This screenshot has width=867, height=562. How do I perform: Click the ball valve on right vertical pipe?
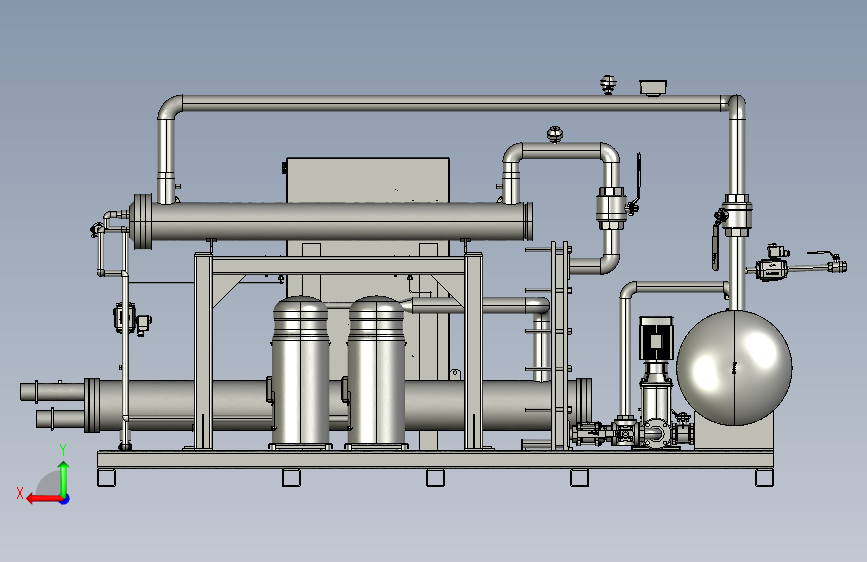737,215
